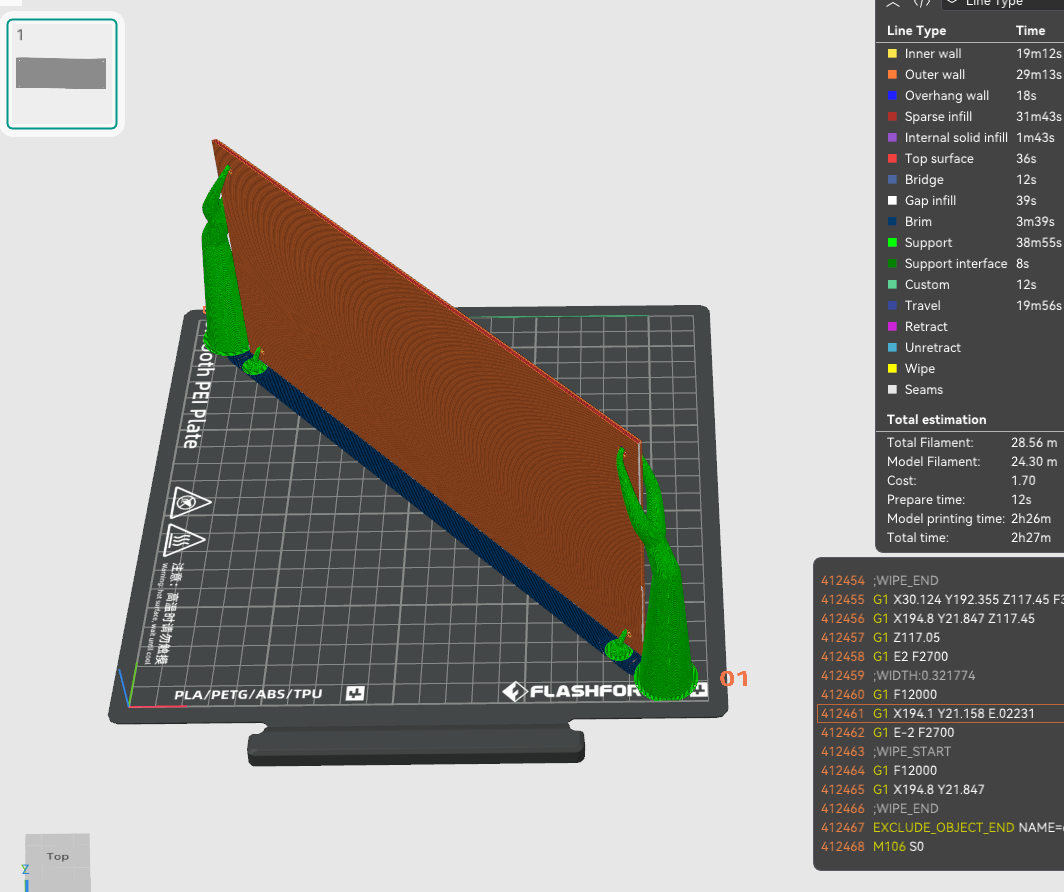Click the Top face of view cube
Screen dimensions: 1064x892
click(x=58, y=856)
